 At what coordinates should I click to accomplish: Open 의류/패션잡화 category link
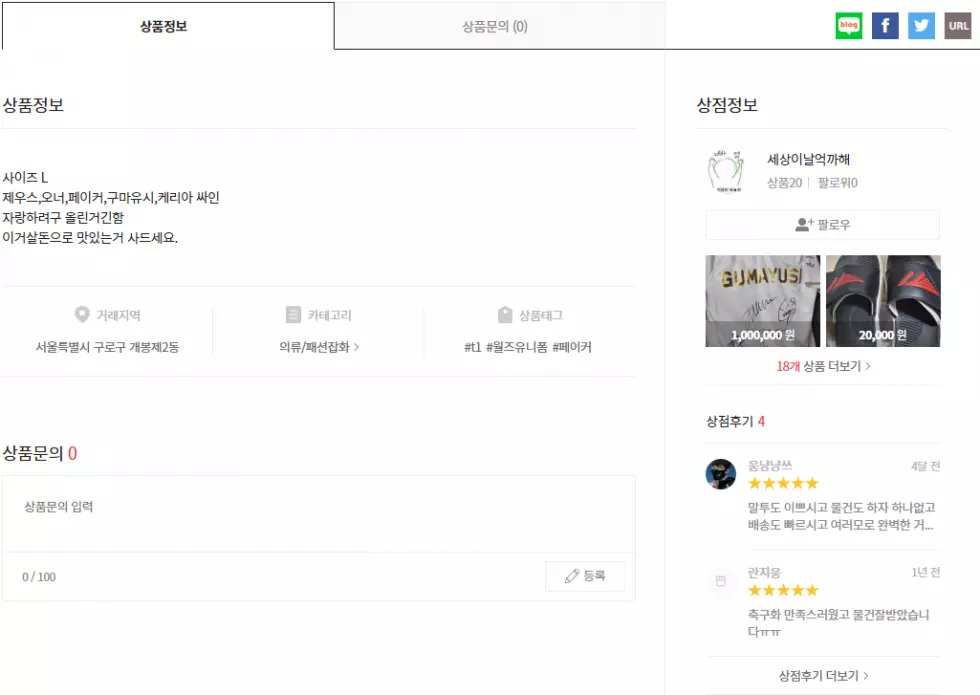[x=319, y=347]
